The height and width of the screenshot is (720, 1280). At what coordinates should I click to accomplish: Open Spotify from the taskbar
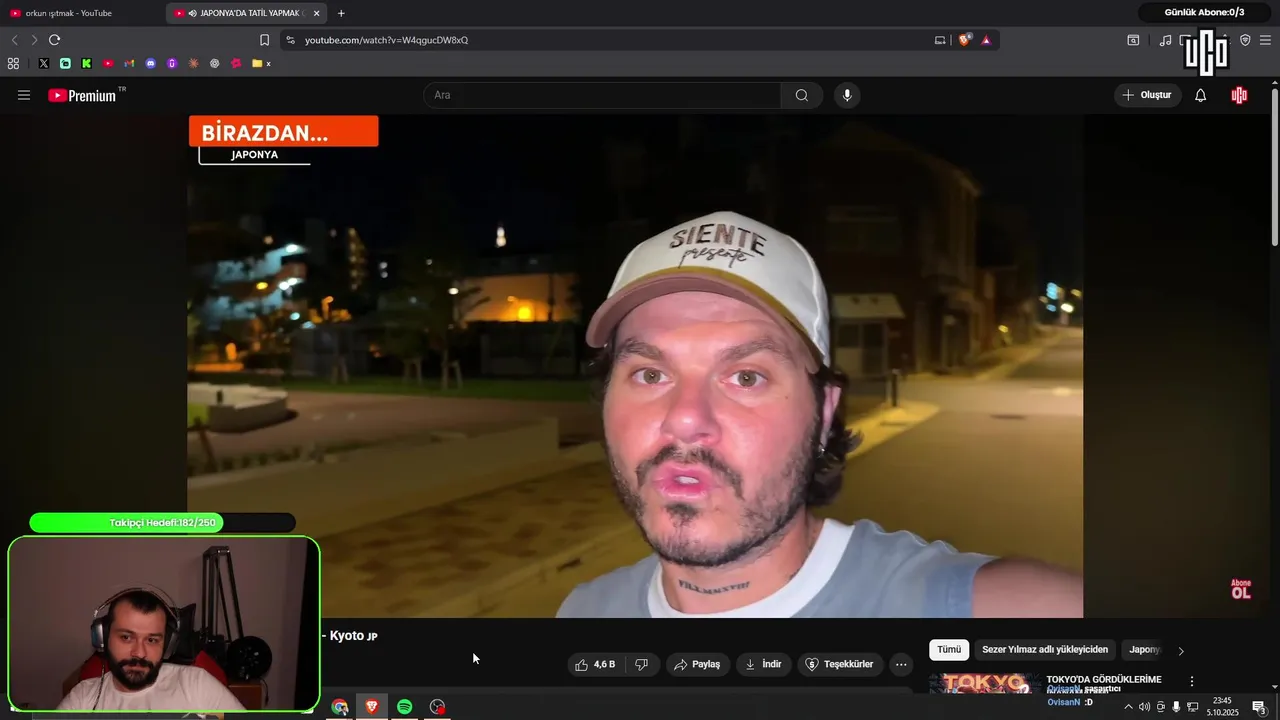404,707
